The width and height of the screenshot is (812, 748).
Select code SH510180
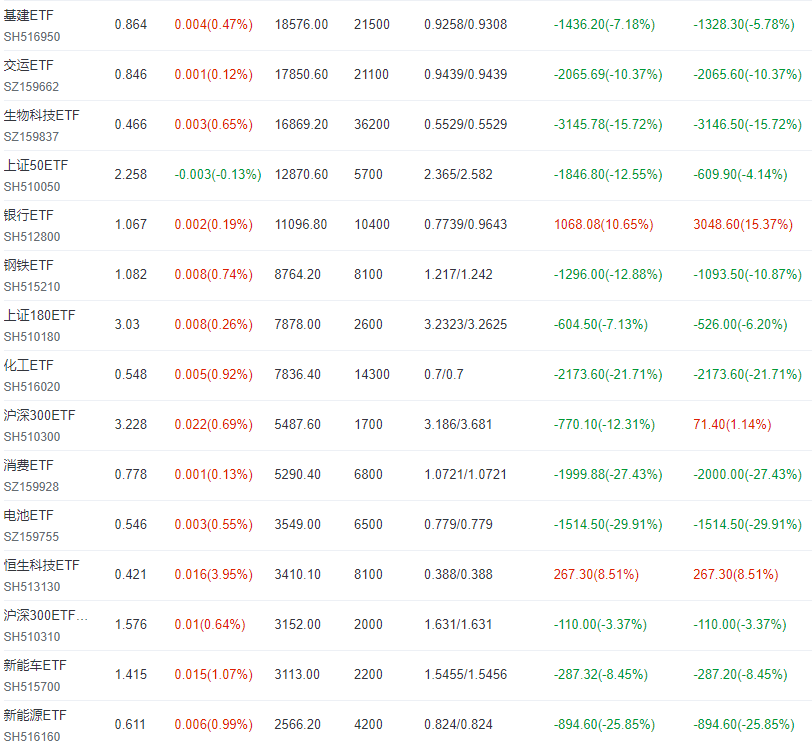coord(32,337)
